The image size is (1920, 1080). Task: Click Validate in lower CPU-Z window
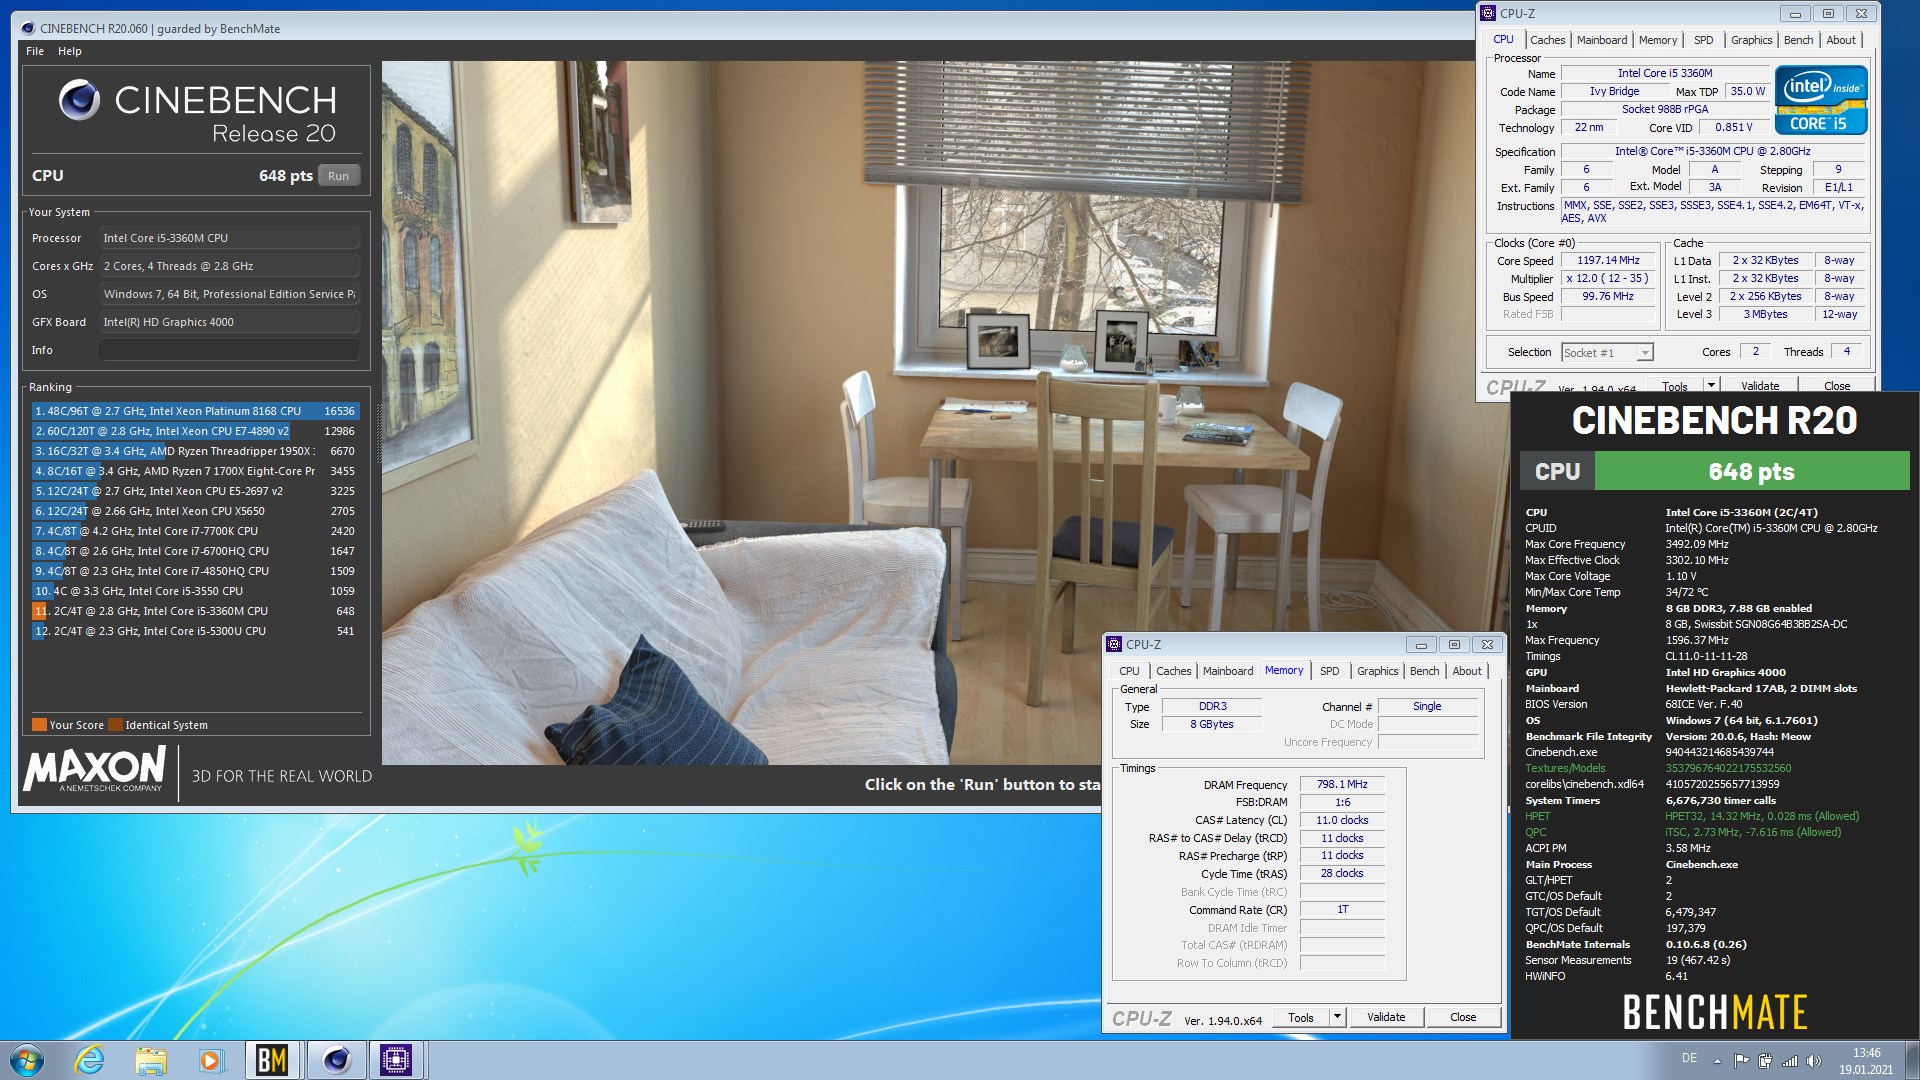coord(1385,1017)
